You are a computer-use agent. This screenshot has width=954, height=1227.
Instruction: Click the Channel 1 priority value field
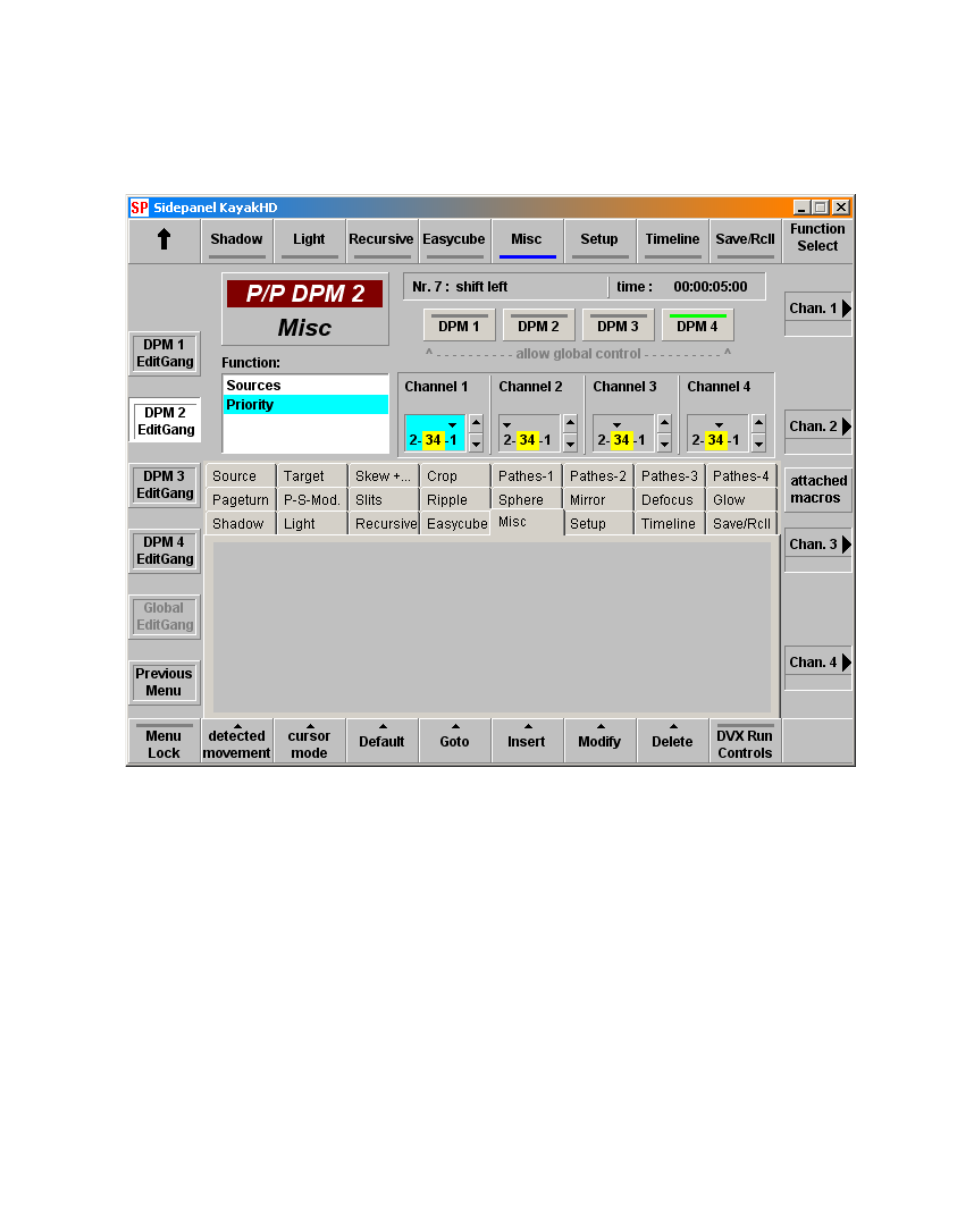click(435, 433)
